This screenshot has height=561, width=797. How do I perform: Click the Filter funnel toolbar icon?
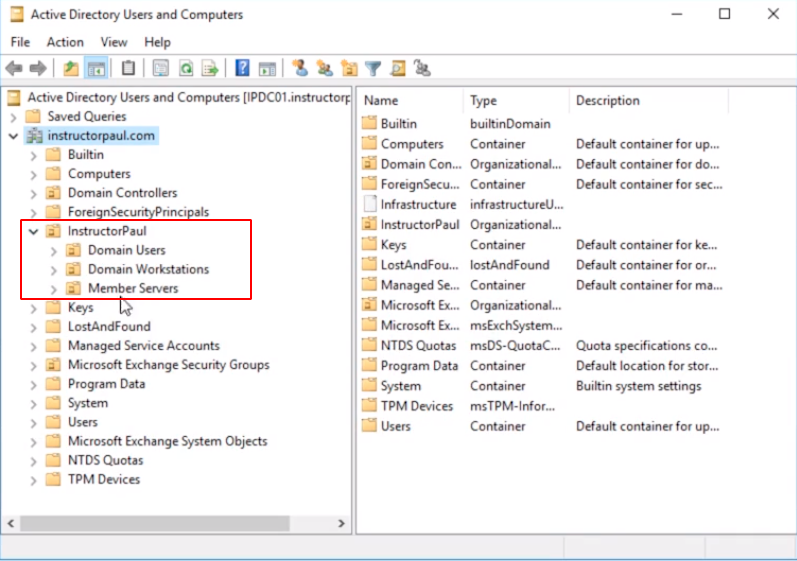(373, 68)
